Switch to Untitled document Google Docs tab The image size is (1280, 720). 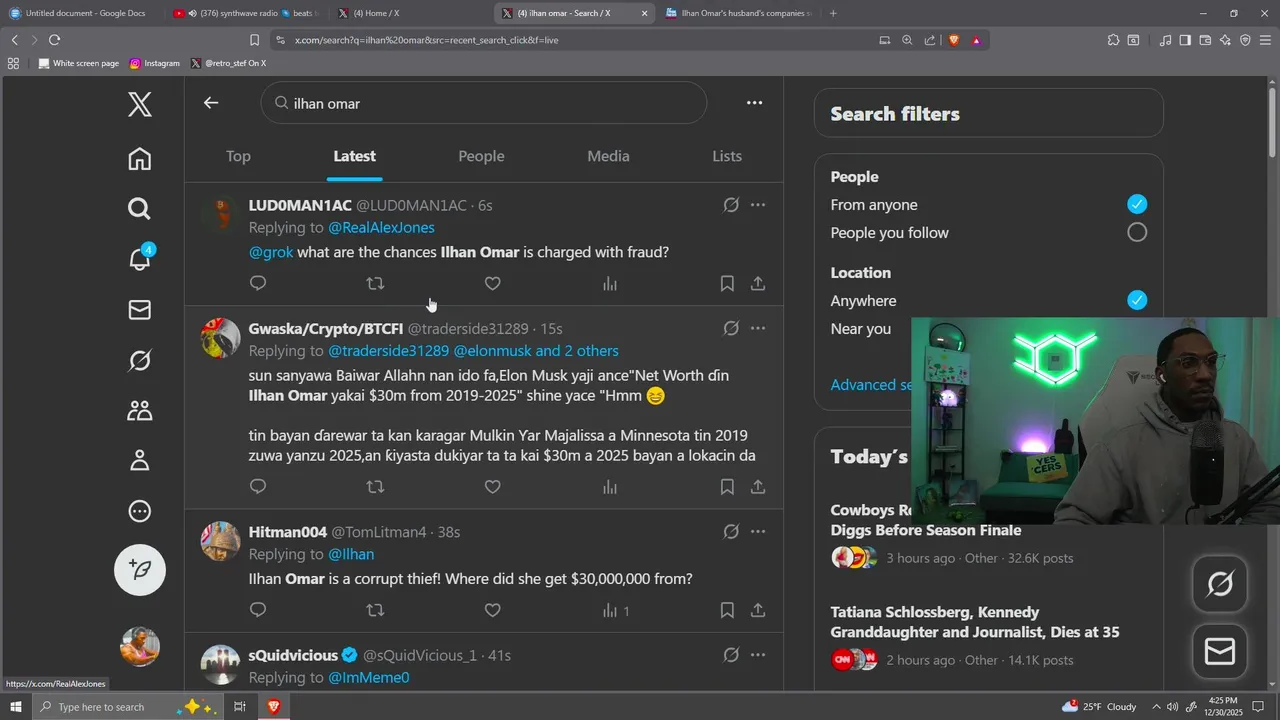[85, 13]
